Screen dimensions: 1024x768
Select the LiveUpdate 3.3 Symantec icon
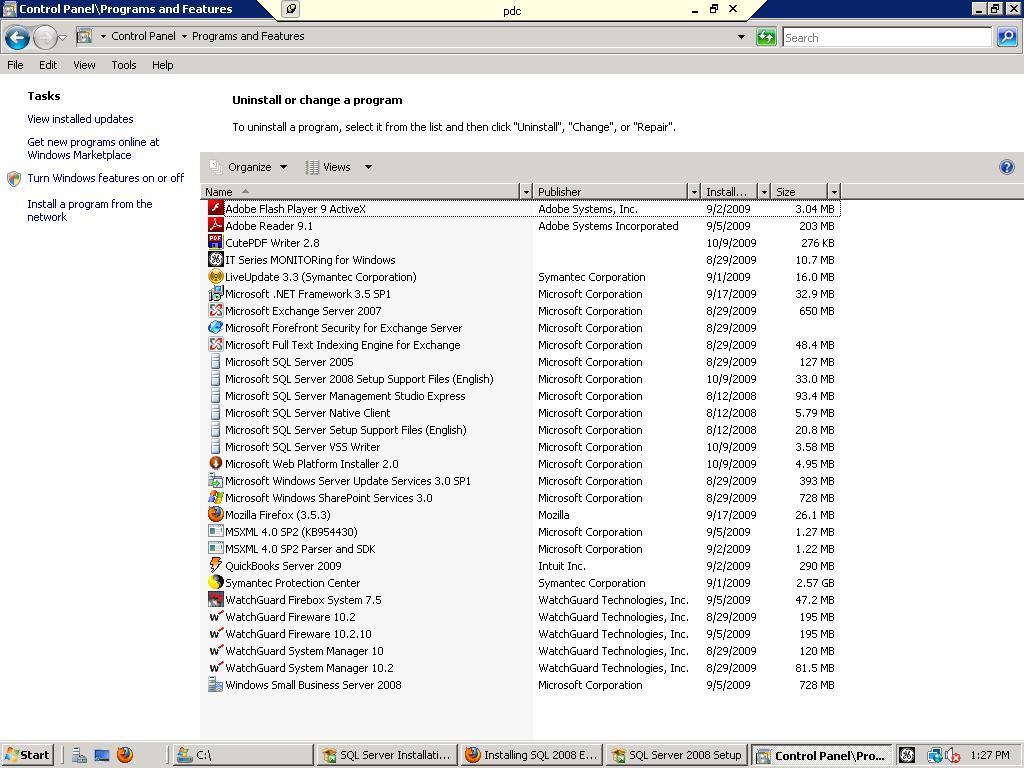216,276
